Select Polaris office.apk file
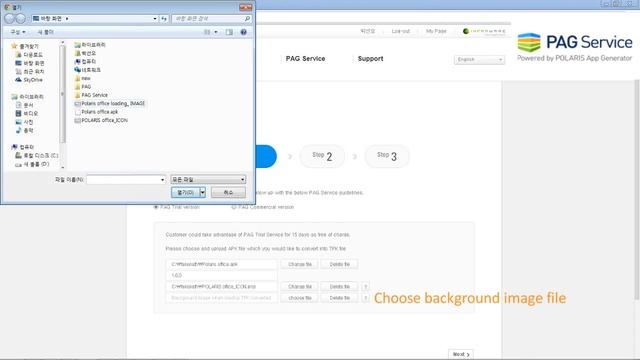This screenshot has width=640, height=360. point(96,112)
